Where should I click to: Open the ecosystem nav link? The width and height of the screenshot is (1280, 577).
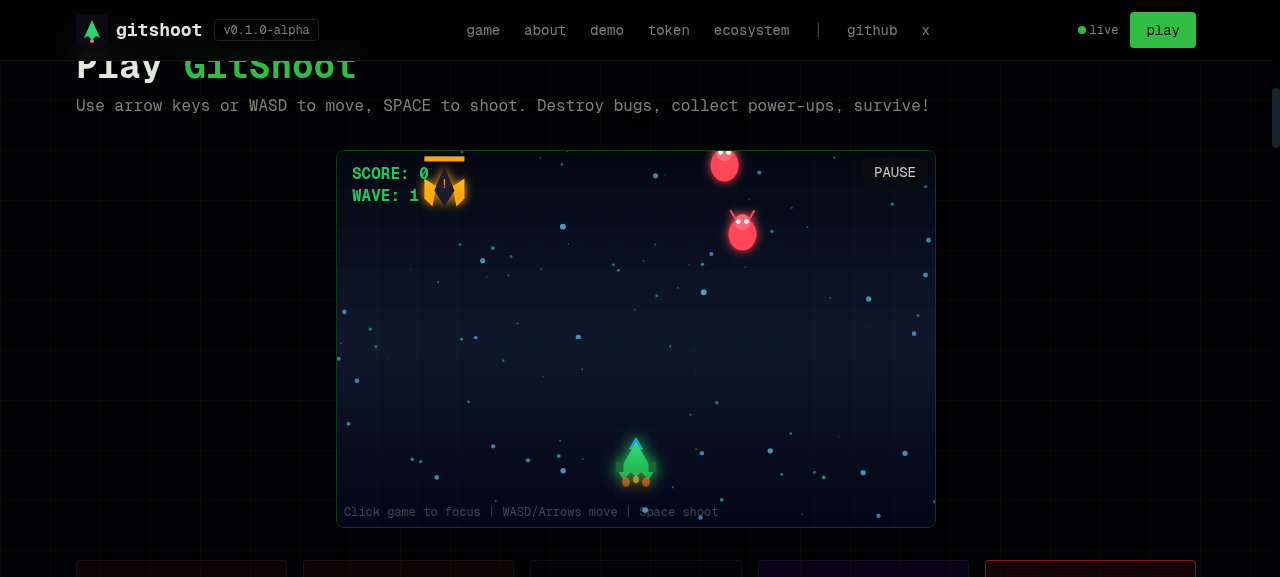pos(751,30)
